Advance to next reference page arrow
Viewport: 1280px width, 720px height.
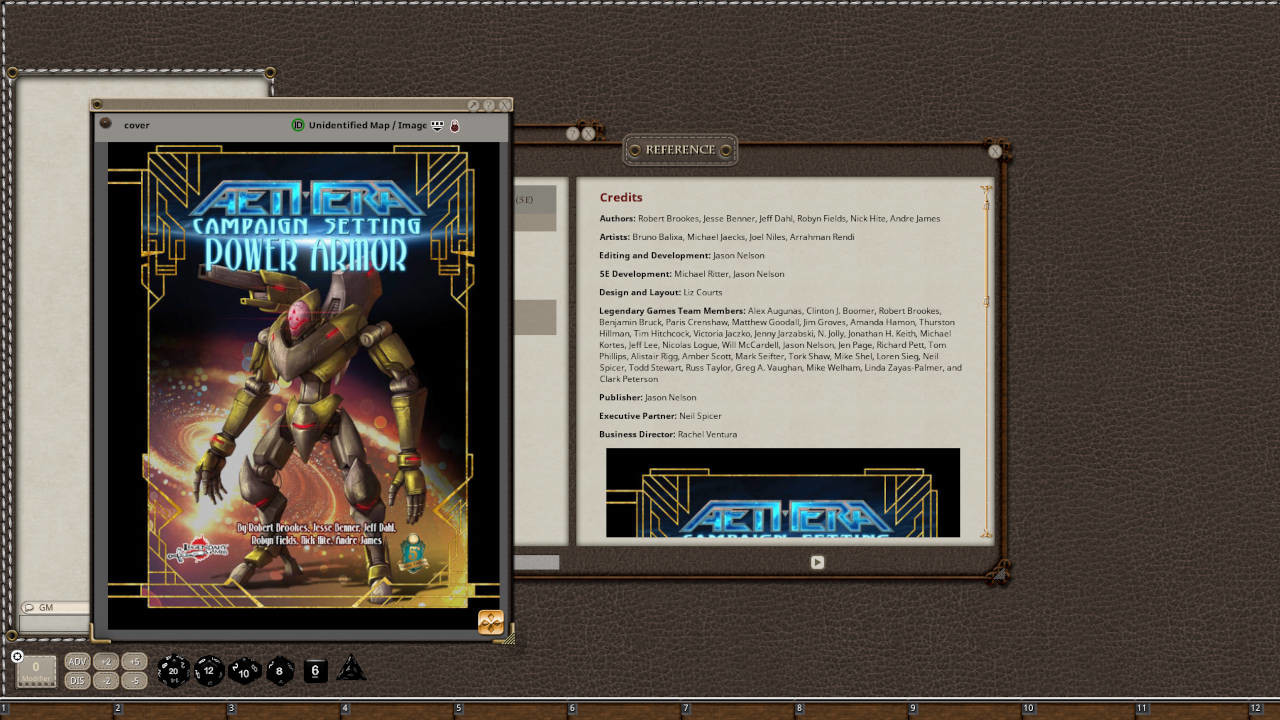[x=817, y=562]
